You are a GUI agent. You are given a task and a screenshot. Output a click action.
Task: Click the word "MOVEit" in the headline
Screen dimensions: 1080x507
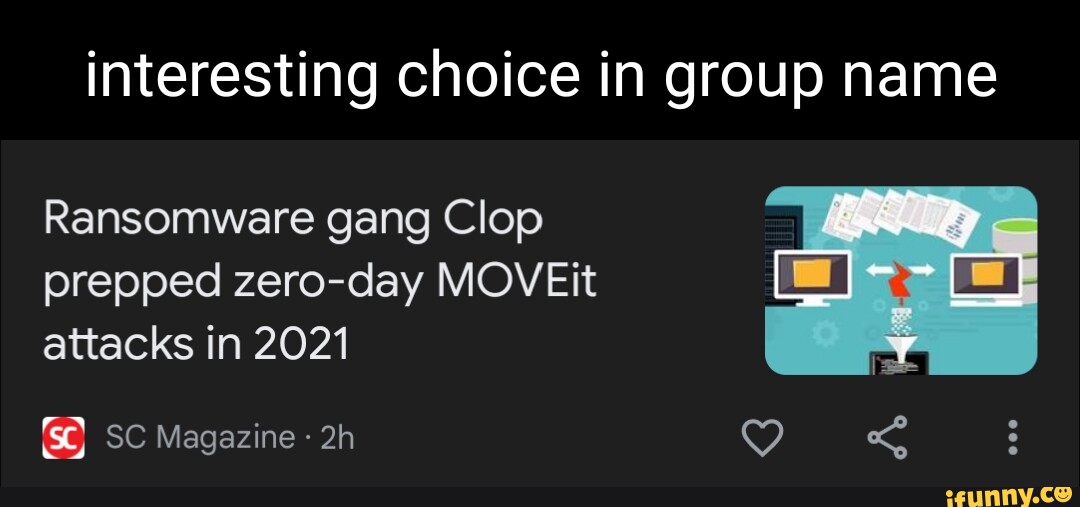[516, 281]
